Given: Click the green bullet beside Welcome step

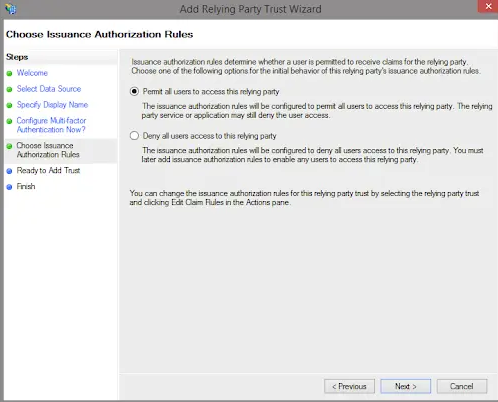Looking at the screenshot, I should click(x=9, y=73).
